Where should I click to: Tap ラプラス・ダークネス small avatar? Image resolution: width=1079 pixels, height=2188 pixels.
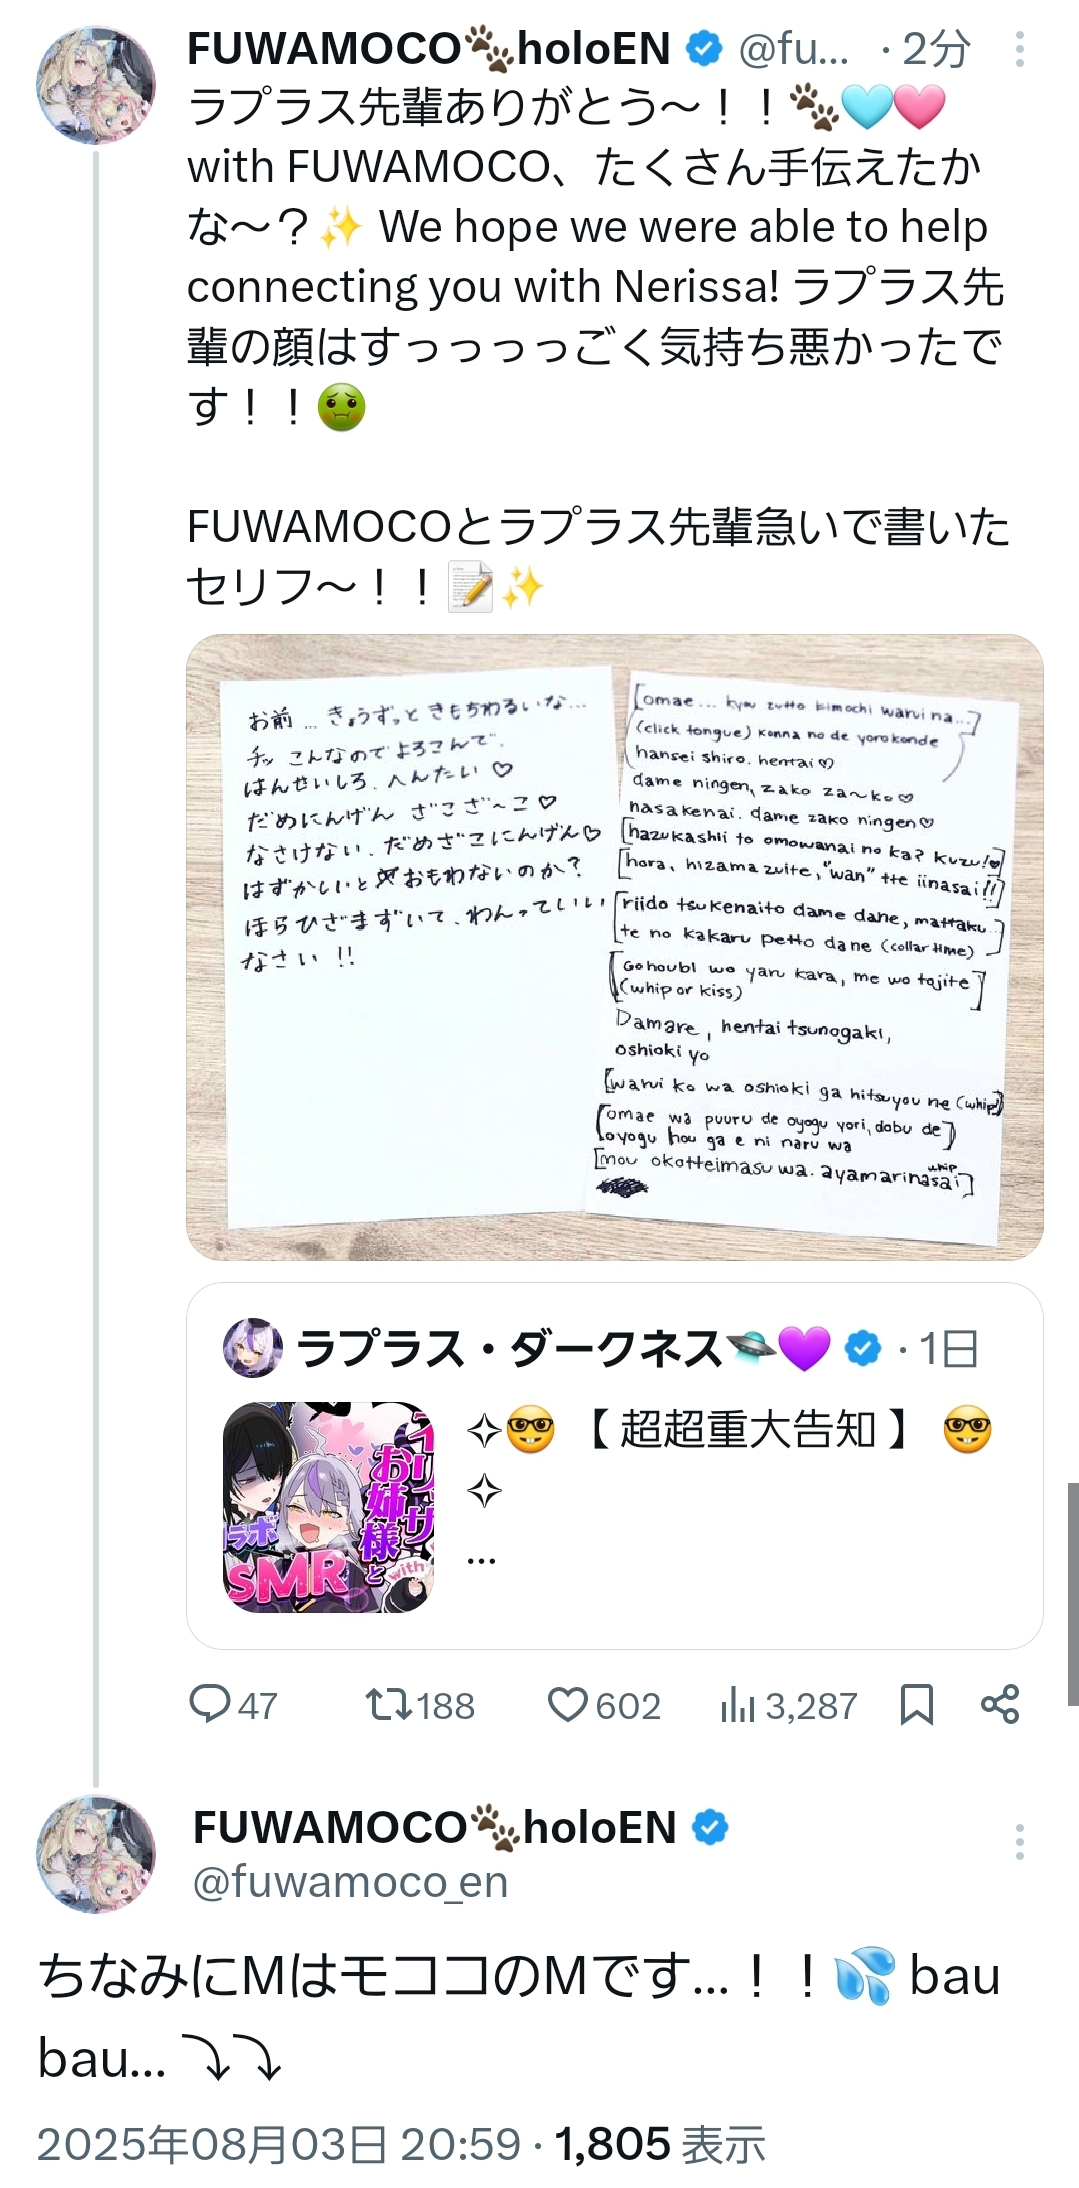(x=252, y=1348)
